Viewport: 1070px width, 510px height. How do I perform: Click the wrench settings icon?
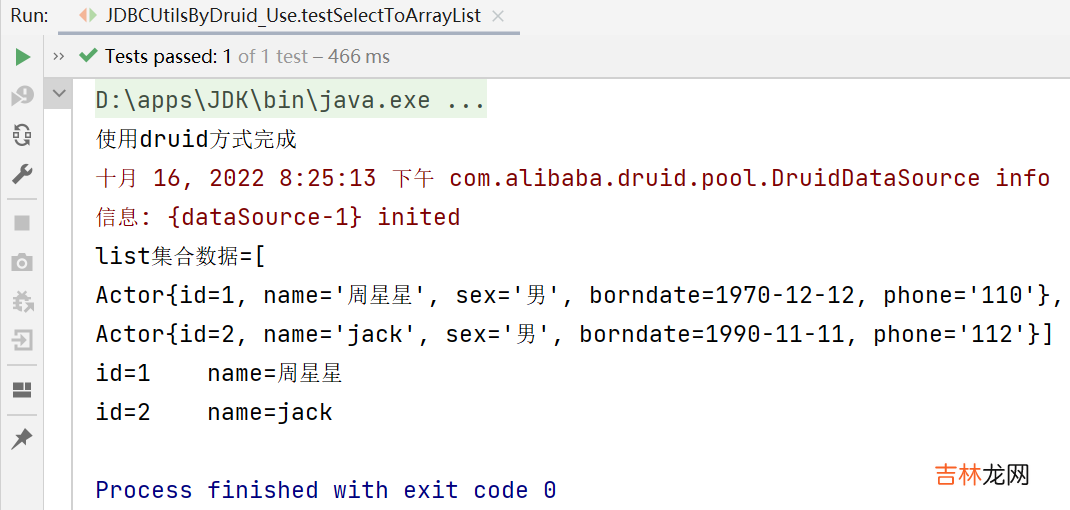pos(22,175)
